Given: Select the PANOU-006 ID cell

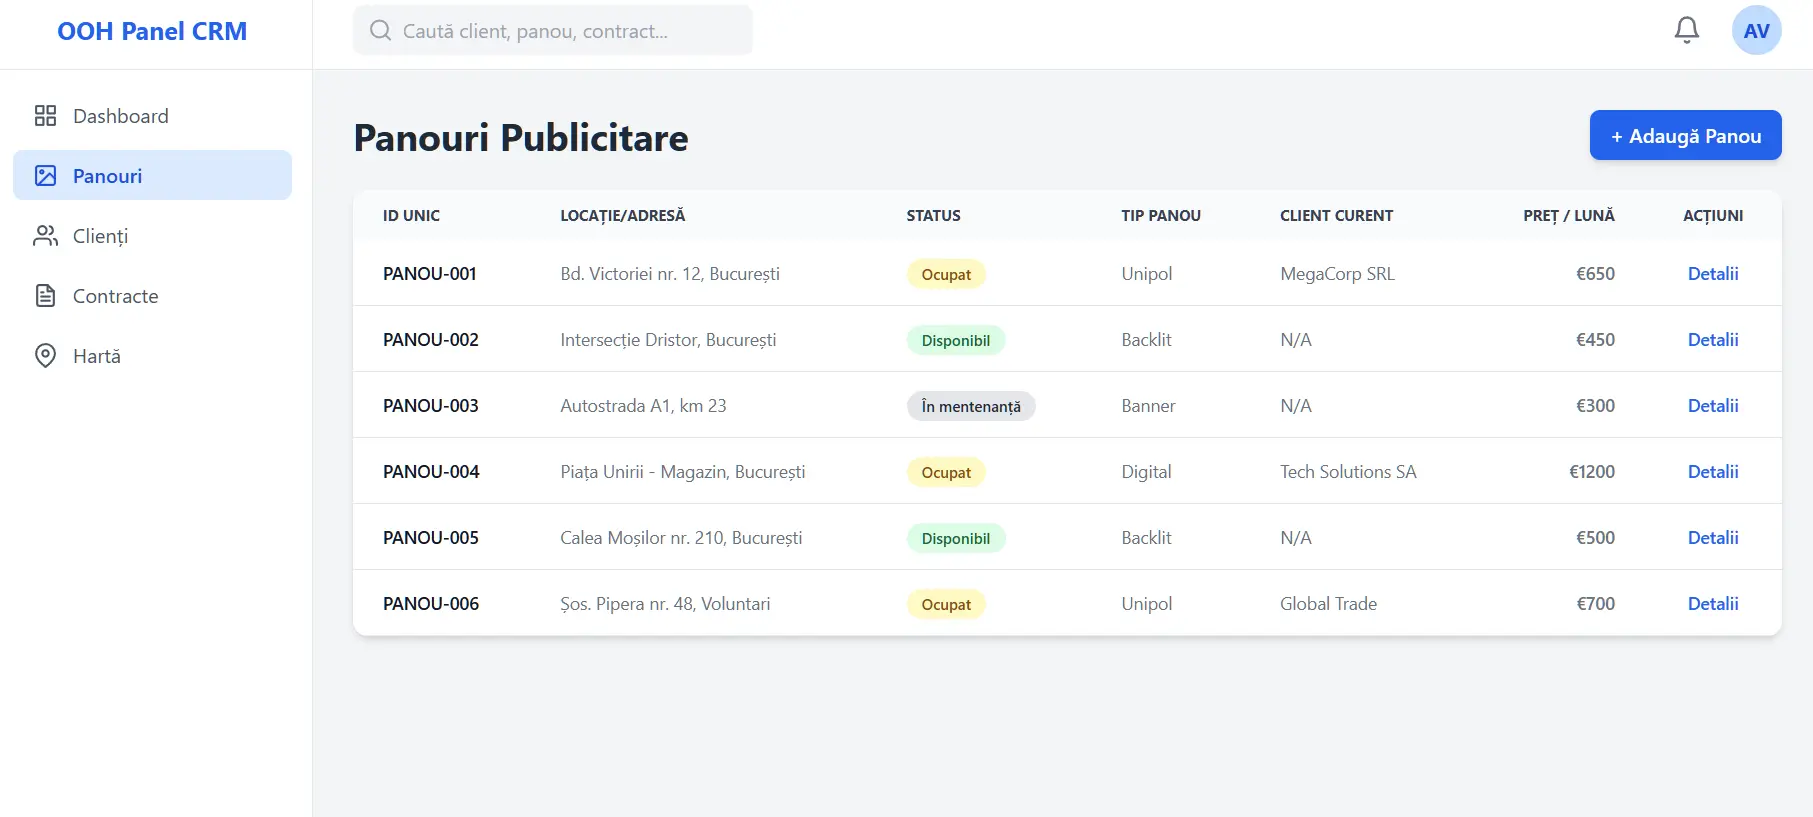Looking at the screenshot, I should [431, 603].
